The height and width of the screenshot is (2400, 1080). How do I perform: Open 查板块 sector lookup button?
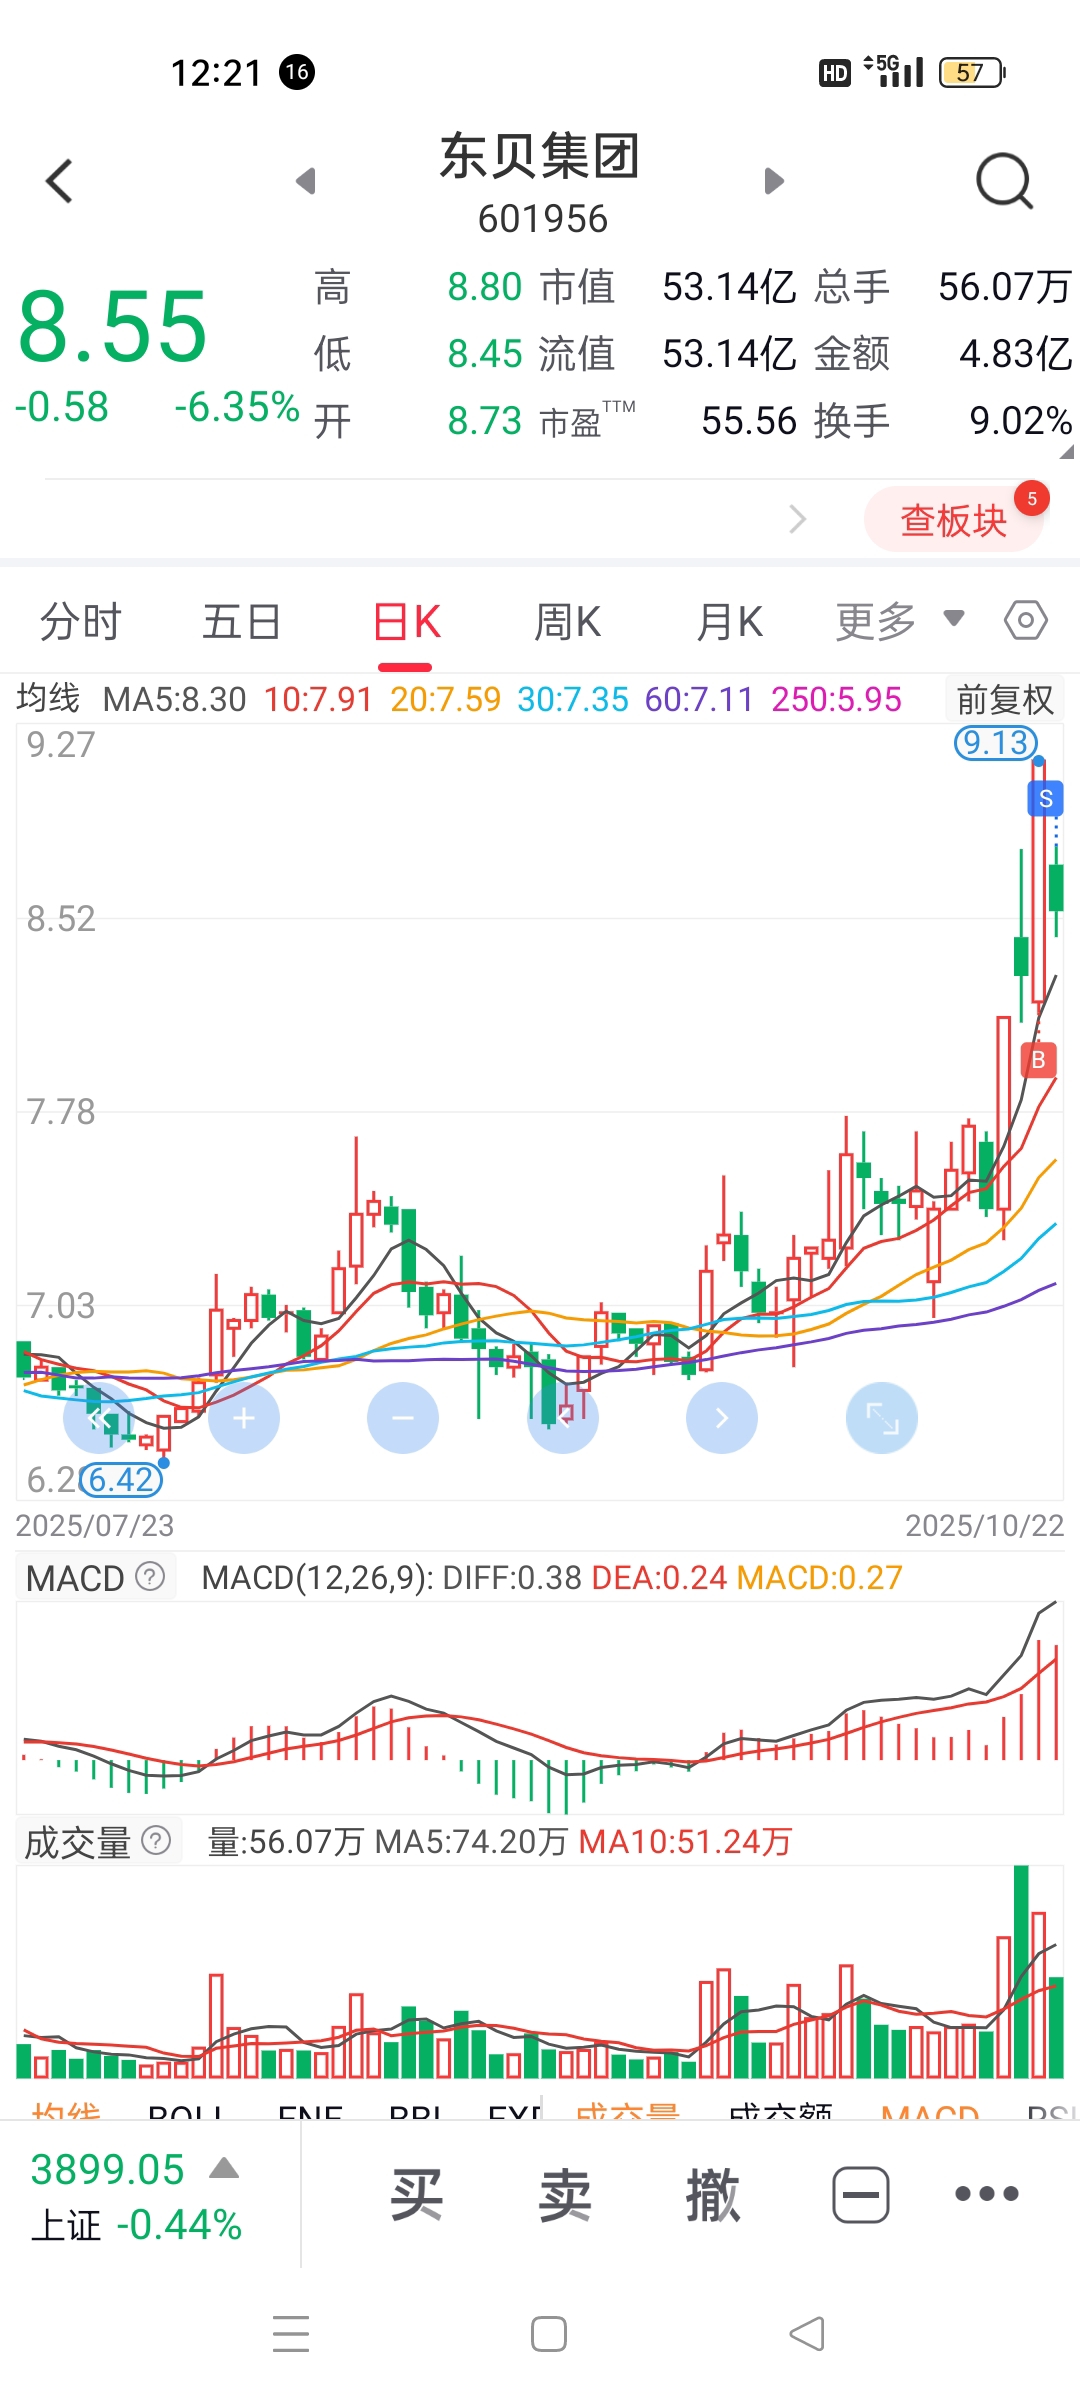(x=954, y=520)
